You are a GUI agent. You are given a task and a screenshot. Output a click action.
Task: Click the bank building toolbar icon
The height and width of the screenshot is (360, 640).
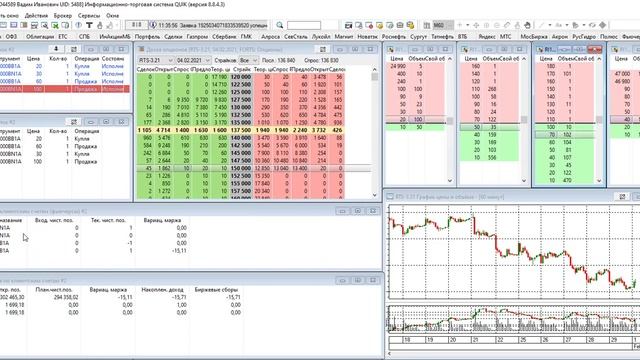tap(400, 25)
